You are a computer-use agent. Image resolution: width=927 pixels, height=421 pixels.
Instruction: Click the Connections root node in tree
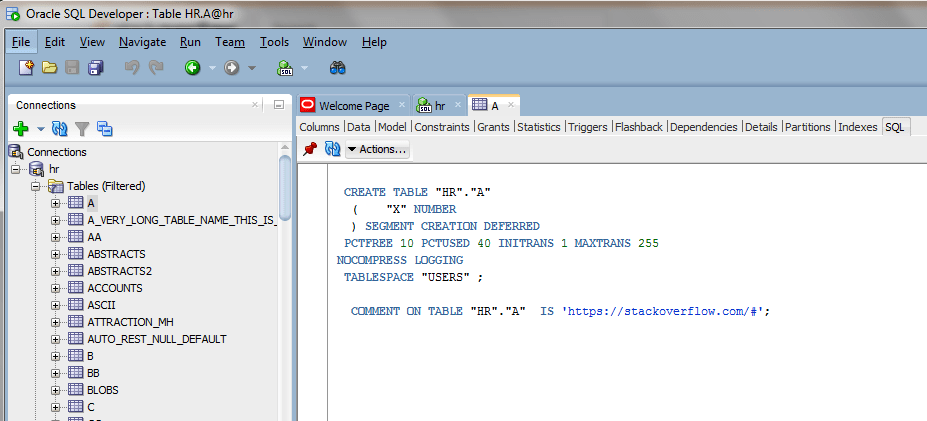pyautogui.click(x=57, y=152)
